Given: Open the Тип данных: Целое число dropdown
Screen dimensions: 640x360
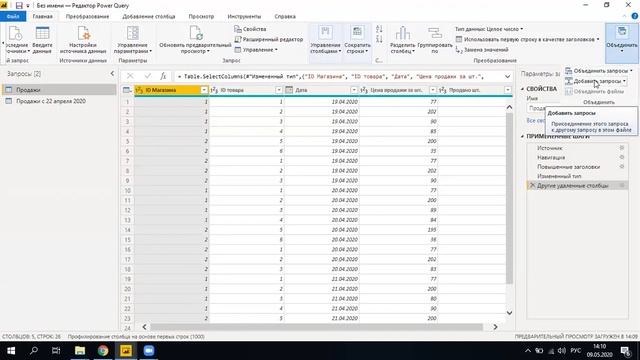Looking at the screenshot, I should (x=489, y=29).
